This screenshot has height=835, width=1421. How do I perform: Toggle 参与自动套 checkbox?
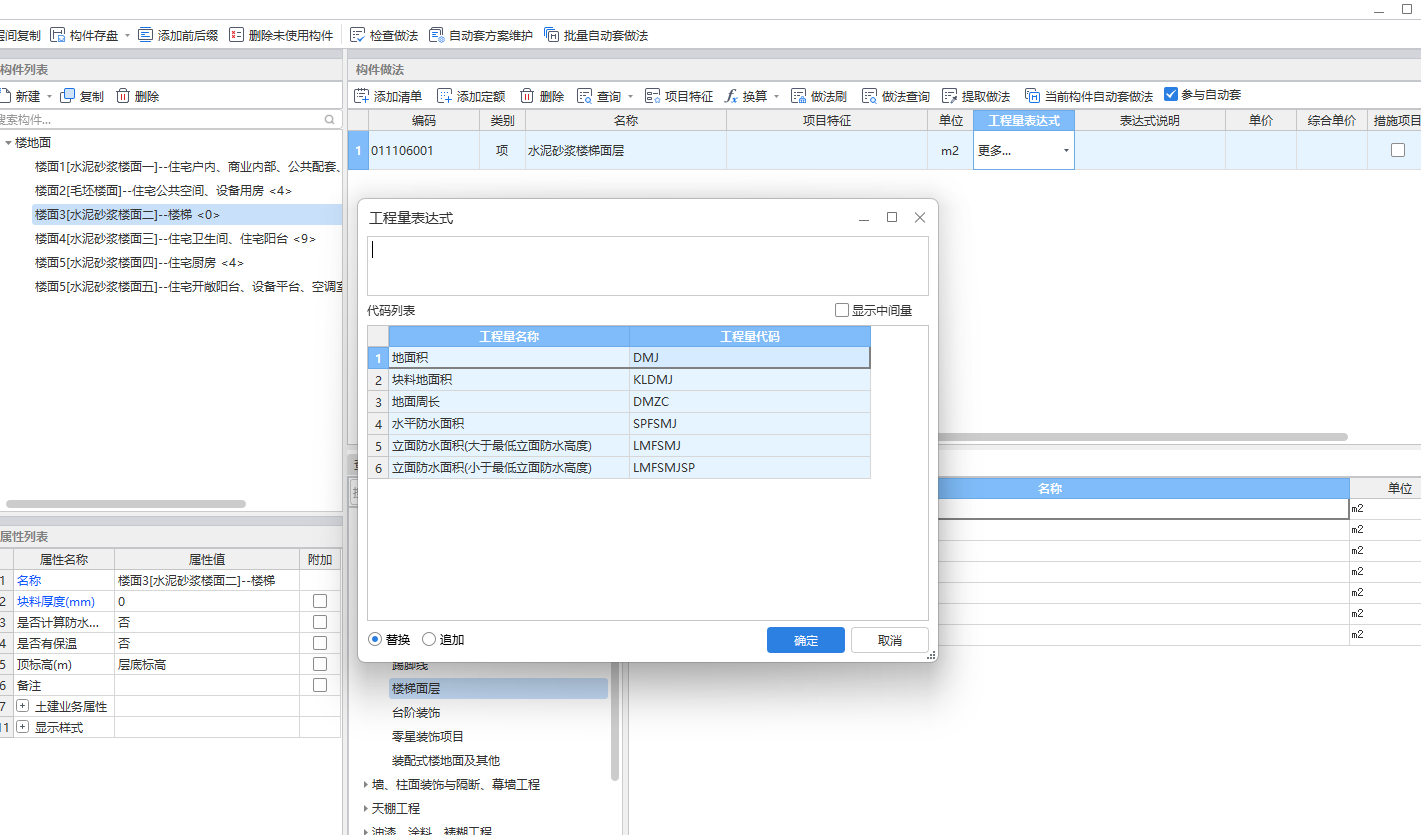[x=1171, y=94]
